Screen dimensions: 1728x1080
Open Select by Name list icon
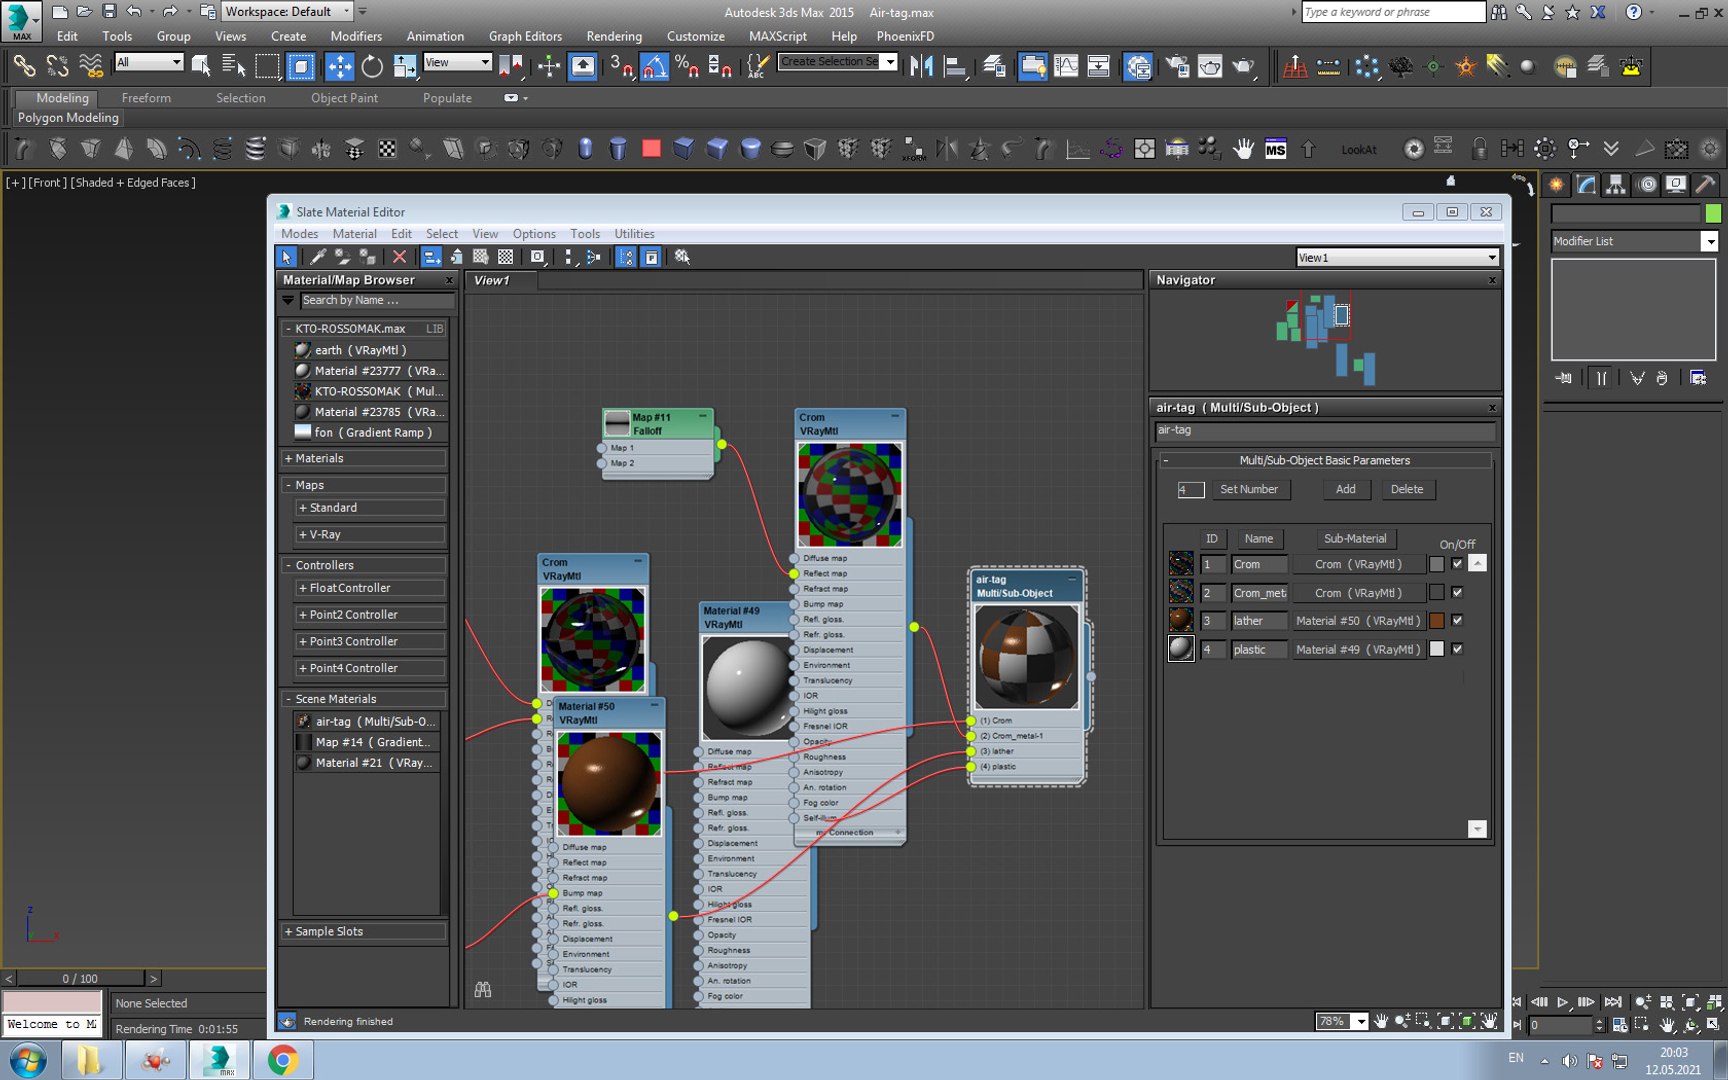[x=234, y=67]
